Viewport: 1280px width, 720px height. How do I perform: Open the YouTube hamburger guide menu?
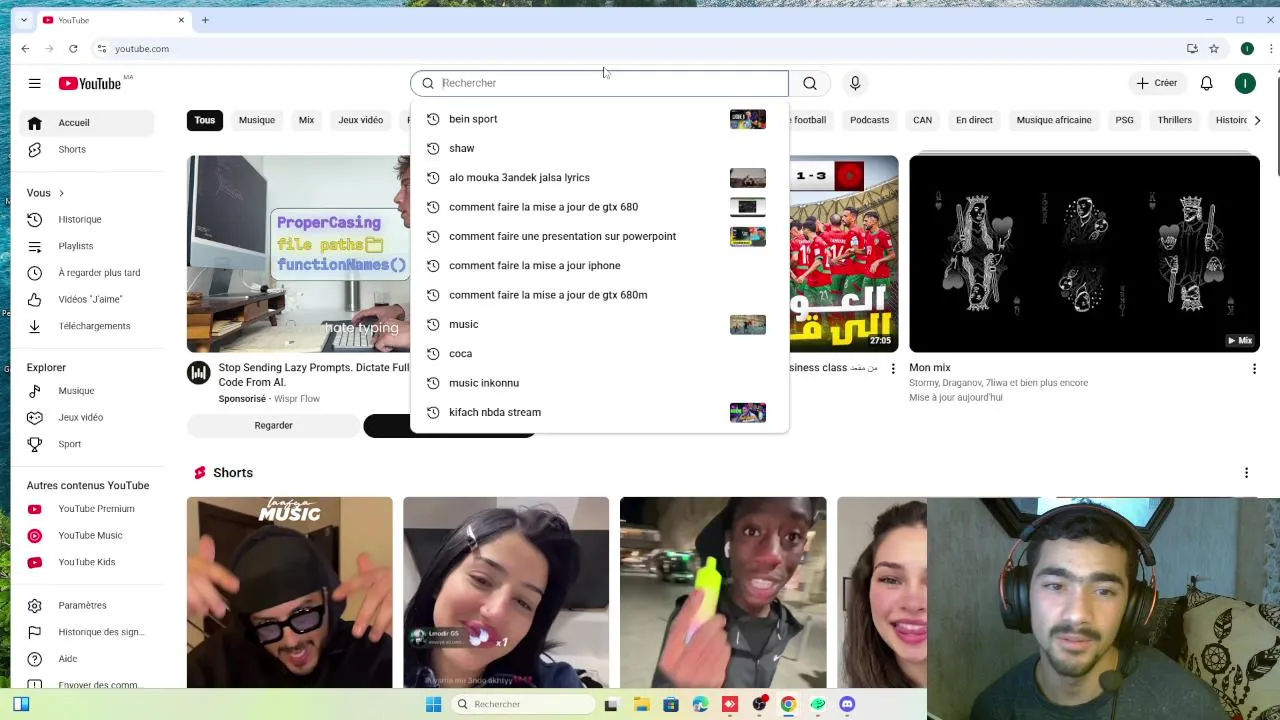click(x=34, y=83)
